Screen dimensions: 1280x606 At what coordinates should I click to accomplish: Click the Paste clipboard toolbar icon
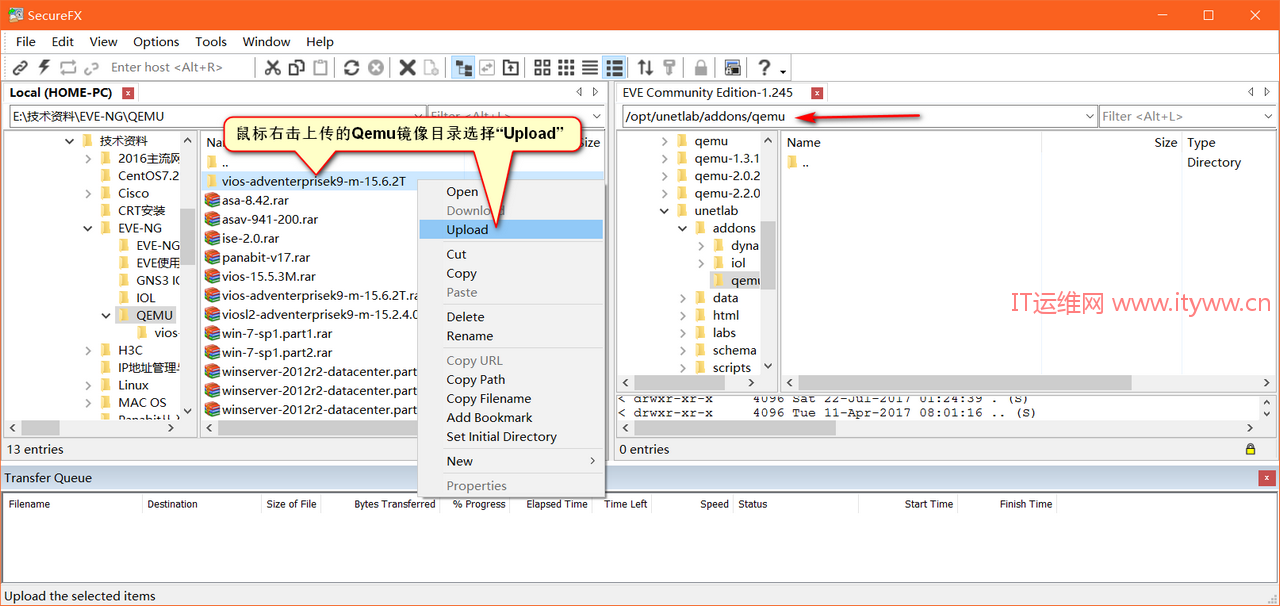321,68
